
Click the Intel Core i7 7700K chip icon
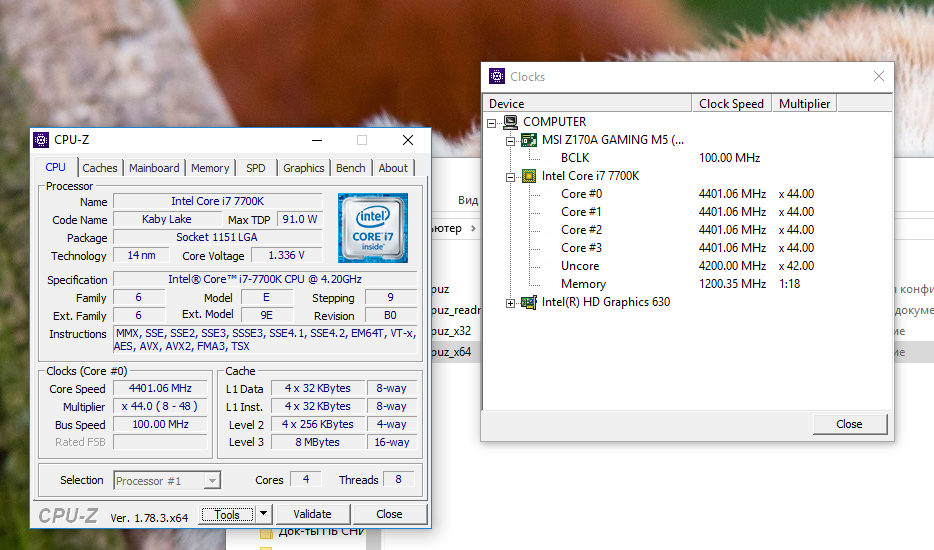pos(529,176)
